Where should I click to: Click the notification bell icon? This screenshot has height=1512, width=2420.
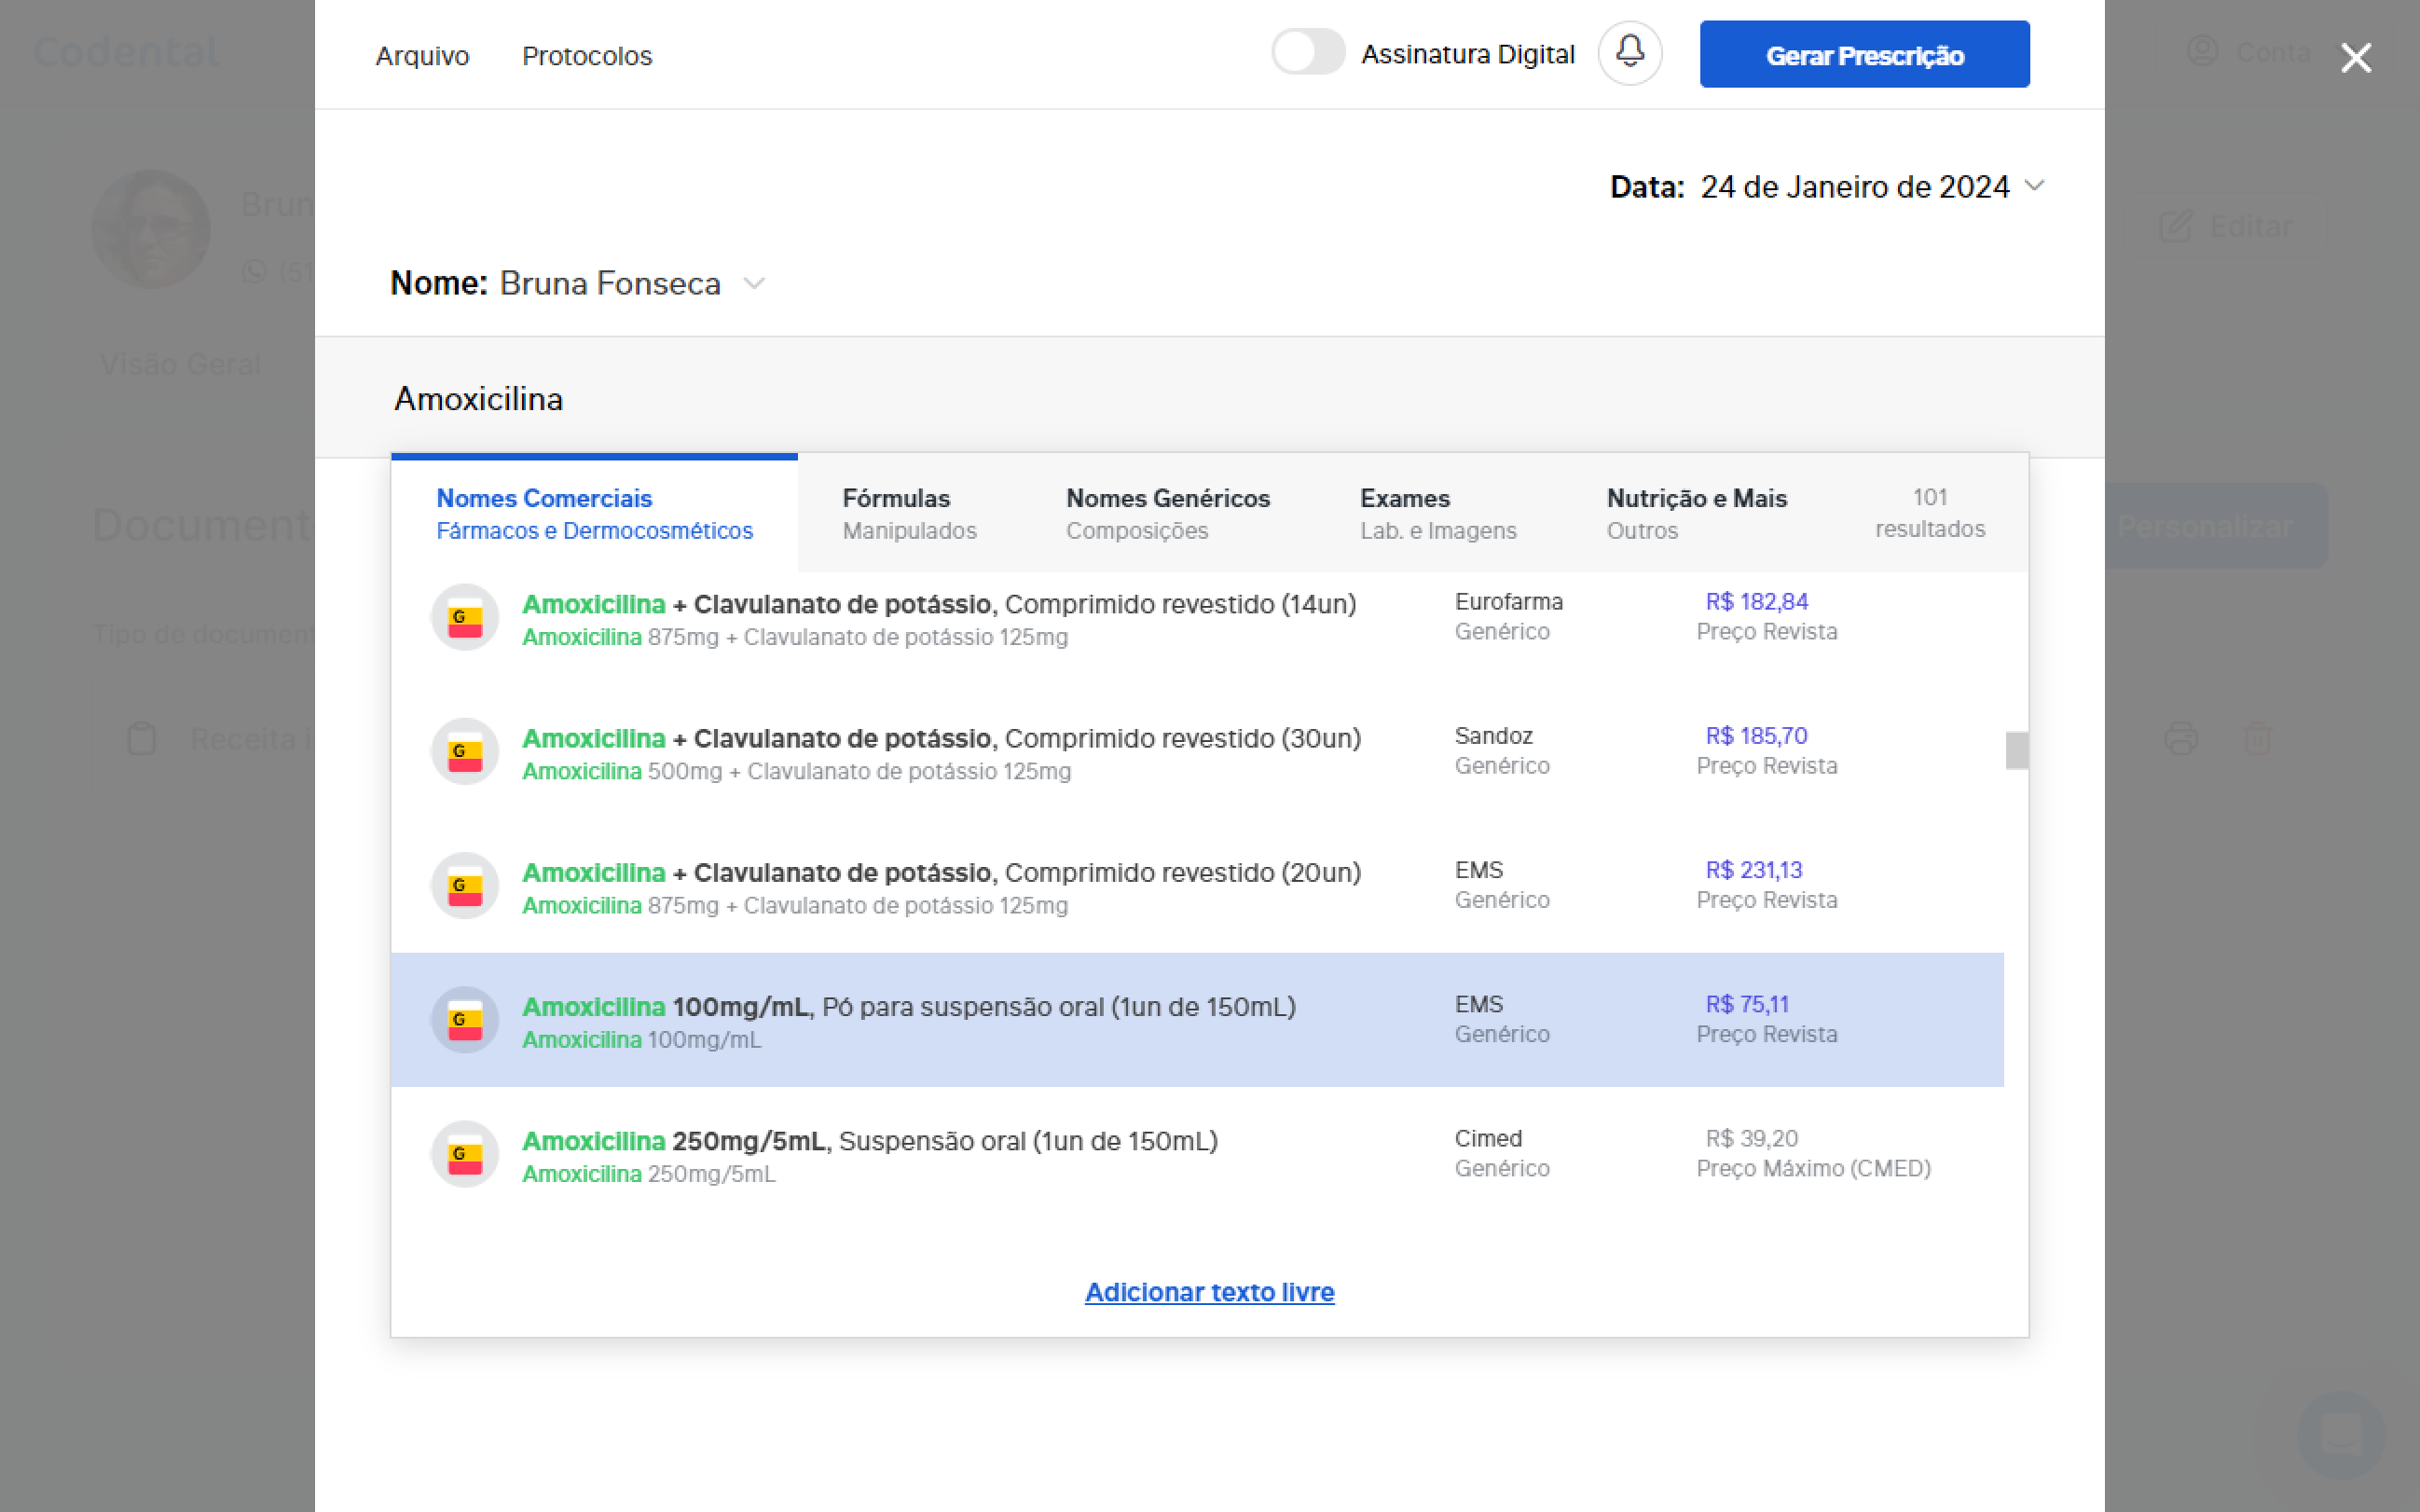pyautogui.click(x=1629, y=53)
